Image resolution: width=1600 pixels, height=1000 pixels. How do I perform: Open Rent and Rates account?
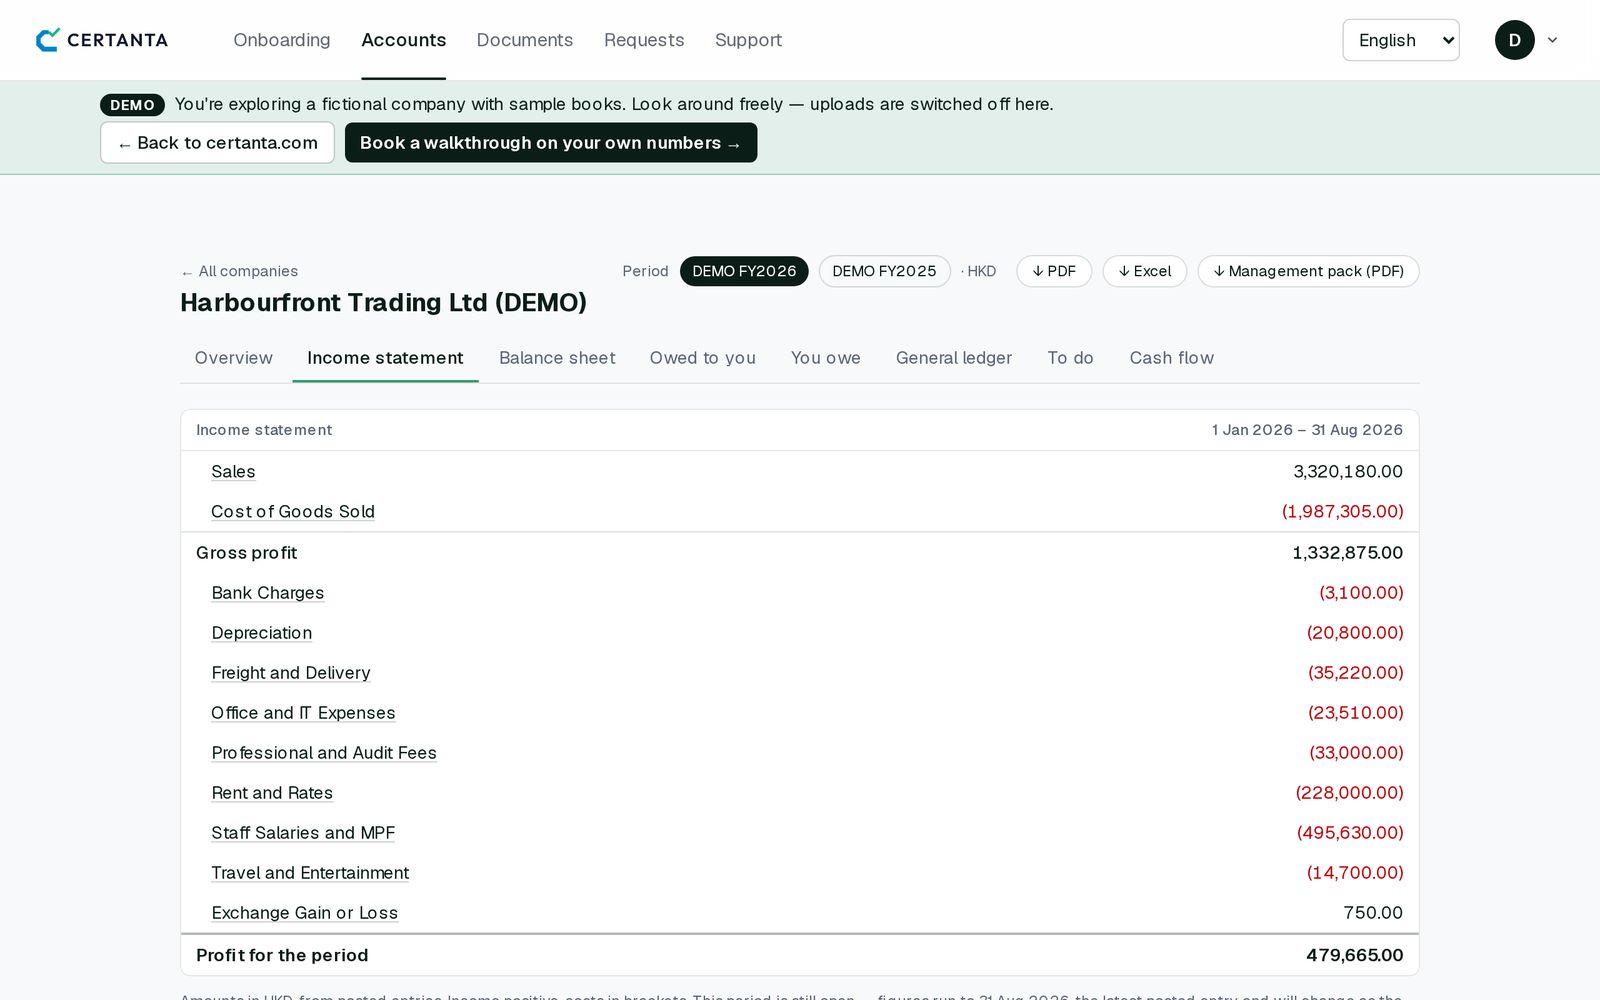pyautogui.click(x=272, y=793)
